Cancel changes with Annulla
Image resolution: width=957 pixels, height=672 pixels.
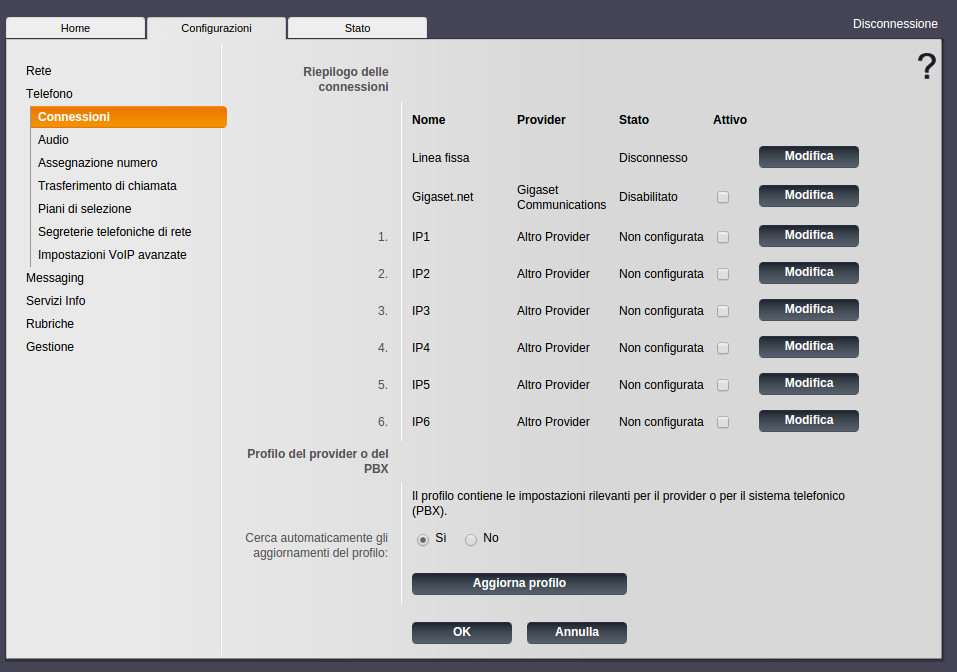tap(576, 632)
